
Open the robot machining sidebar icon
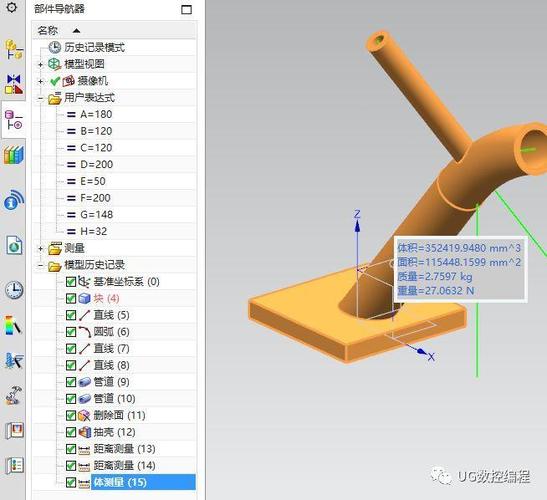pos(14,396)
